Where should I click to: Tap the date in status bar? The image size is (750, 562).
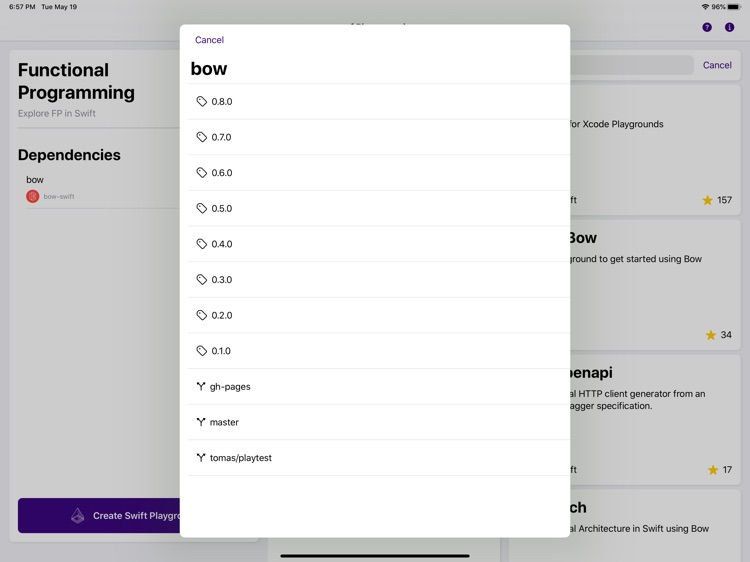pyautogui.click(x=59, y=7)
